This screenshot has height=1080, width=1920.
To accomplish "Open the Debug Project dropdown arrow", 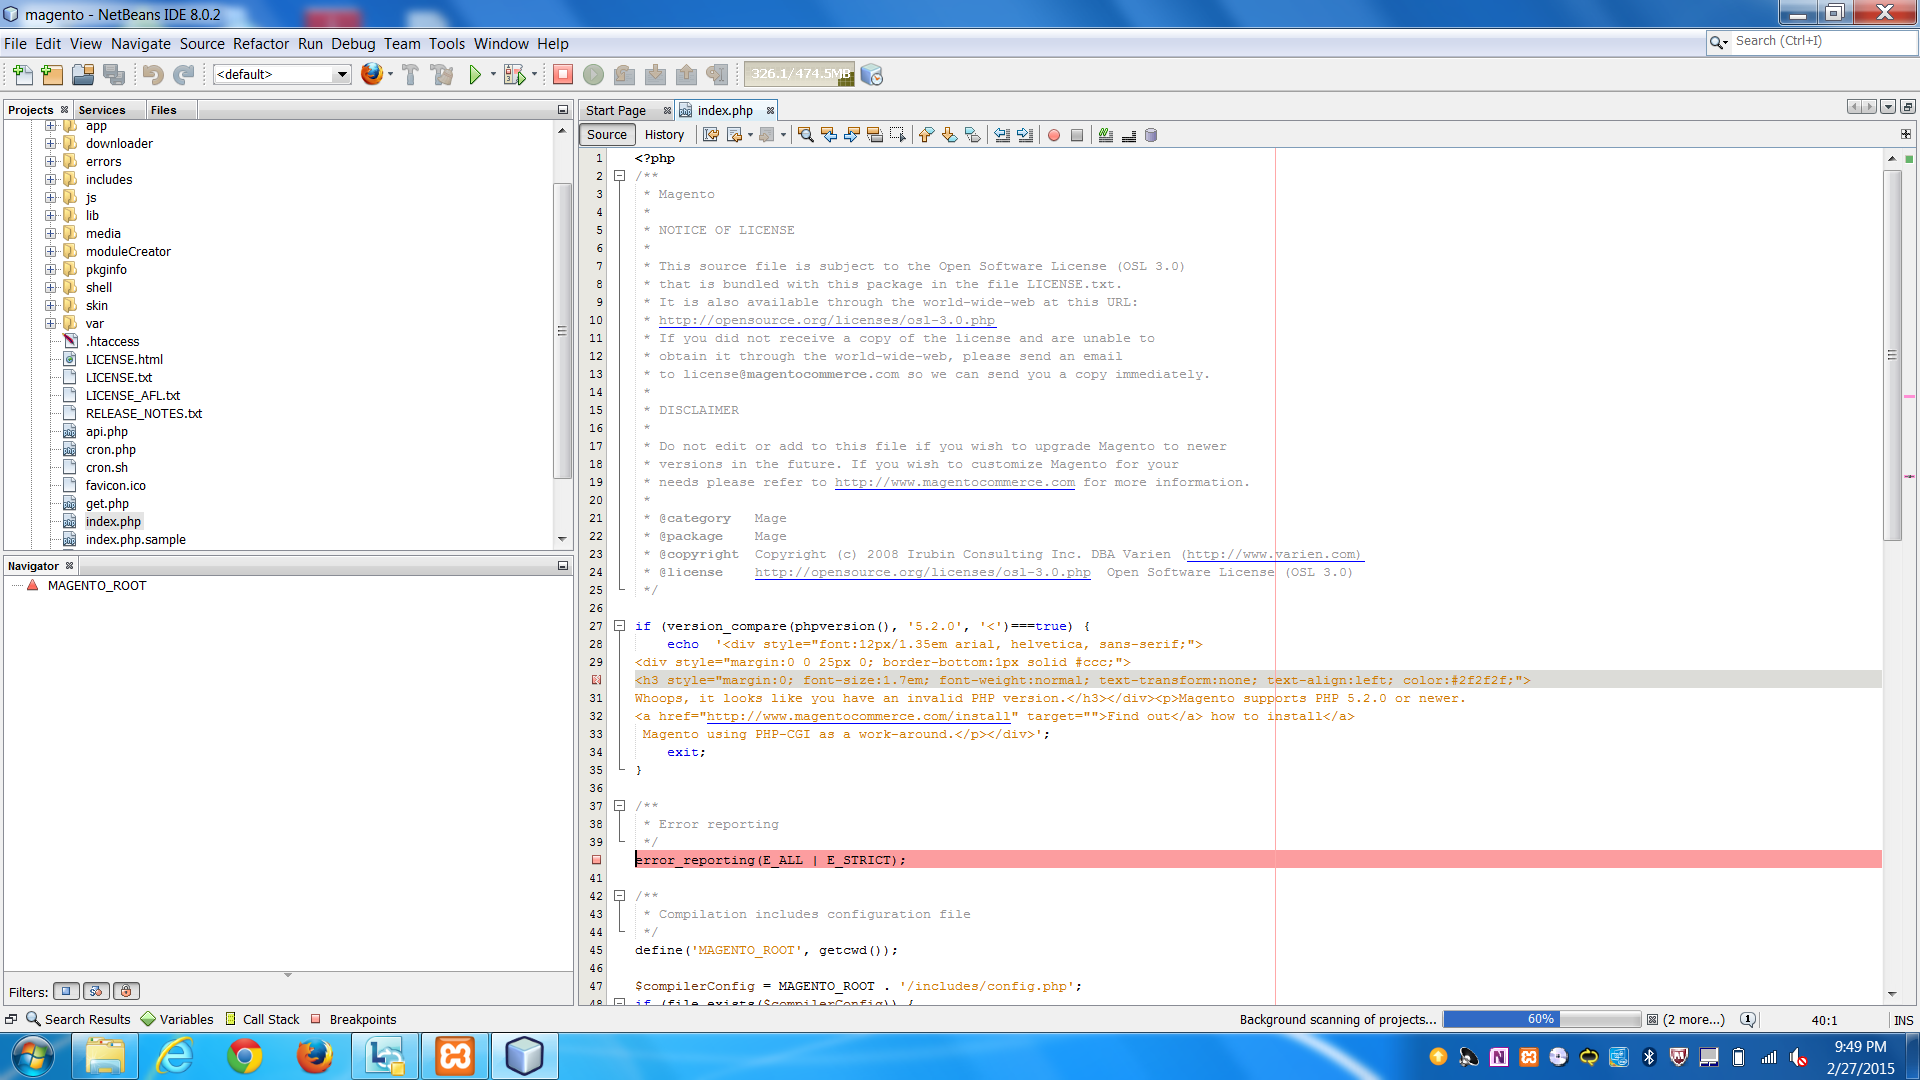I will [534, 74].
